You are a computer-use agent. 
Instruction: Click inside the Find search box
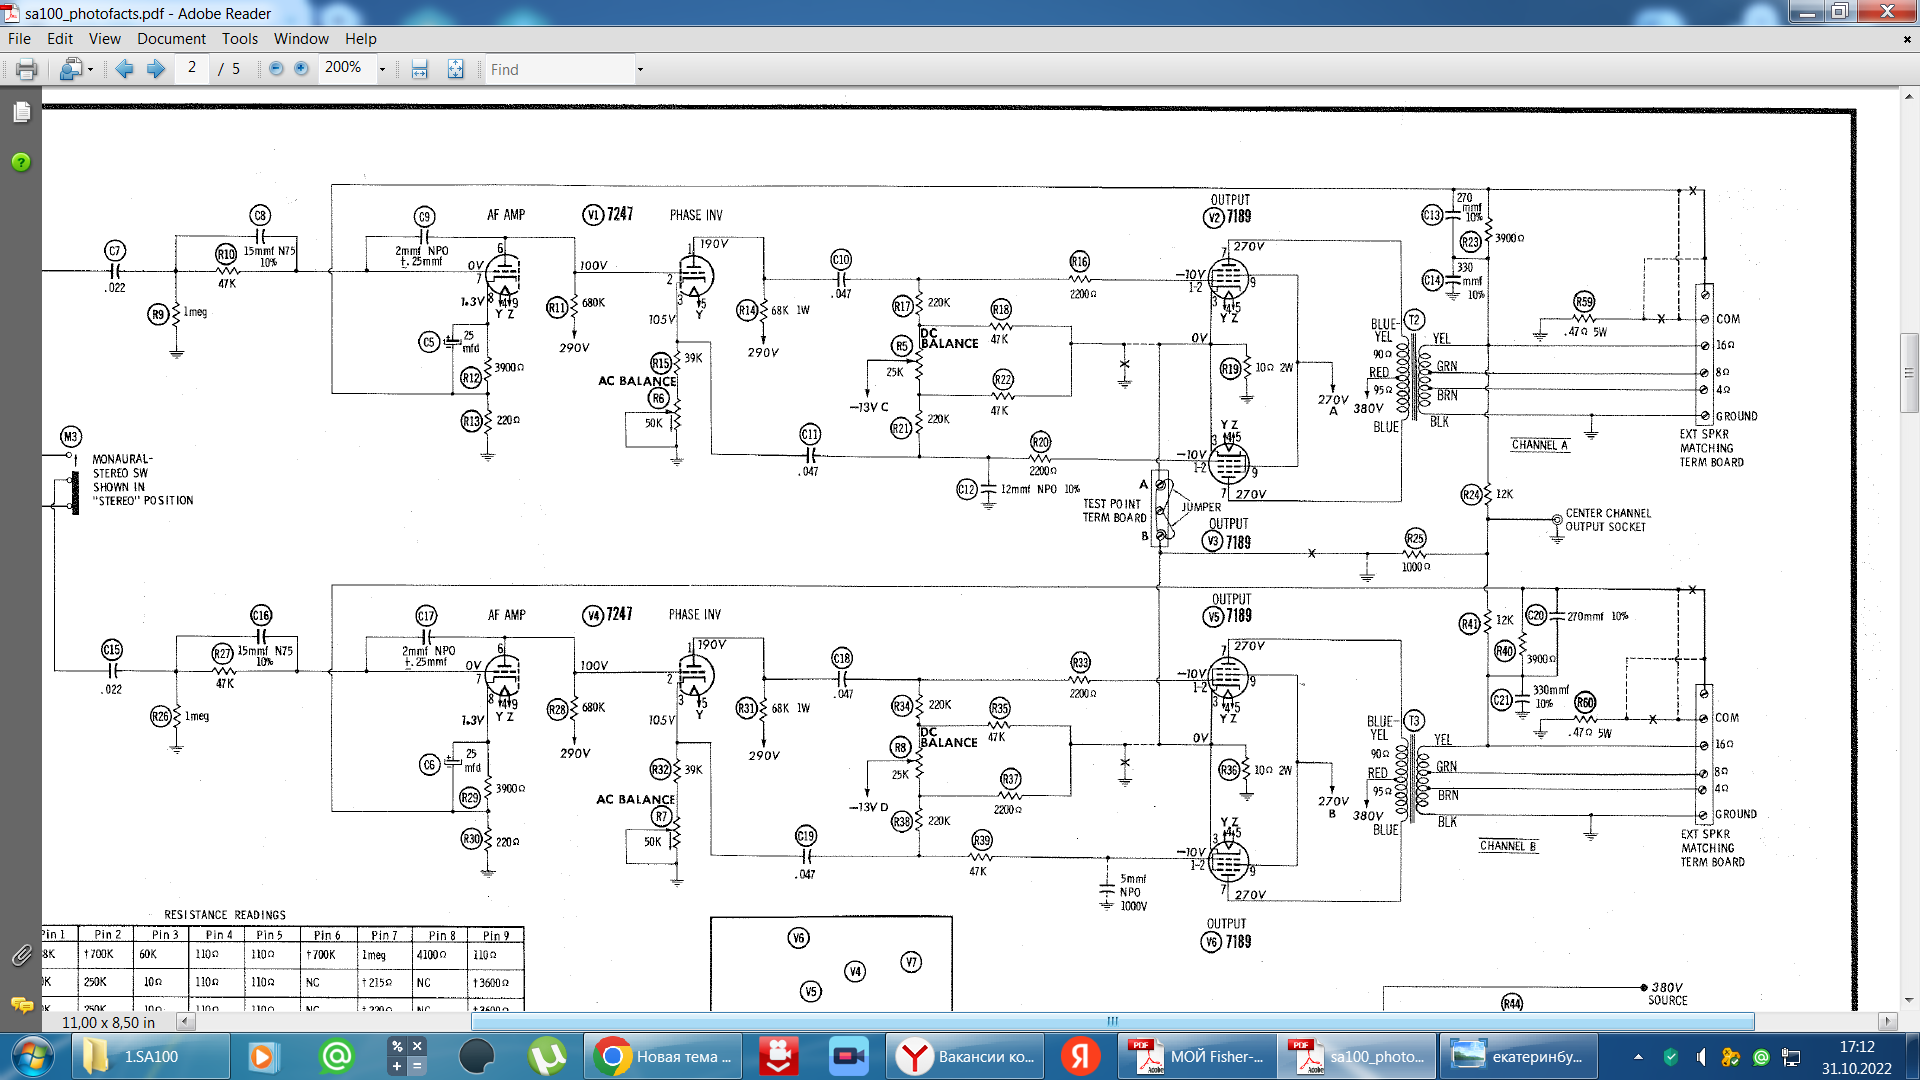[x=559, y=69]
